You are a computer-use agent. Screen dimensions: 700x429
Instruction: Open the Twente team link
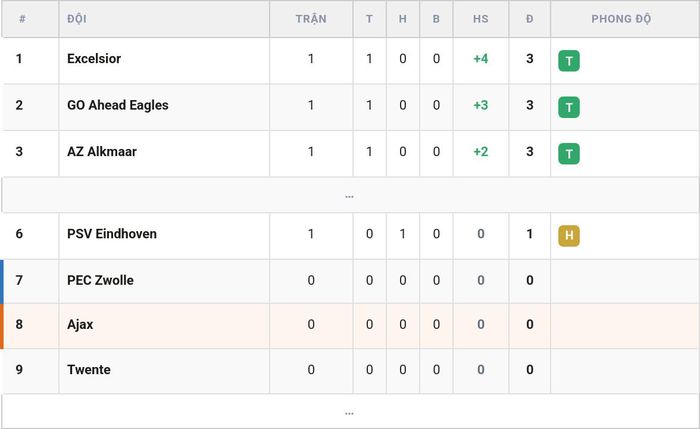pyautogui.click(x=89, y=370)
